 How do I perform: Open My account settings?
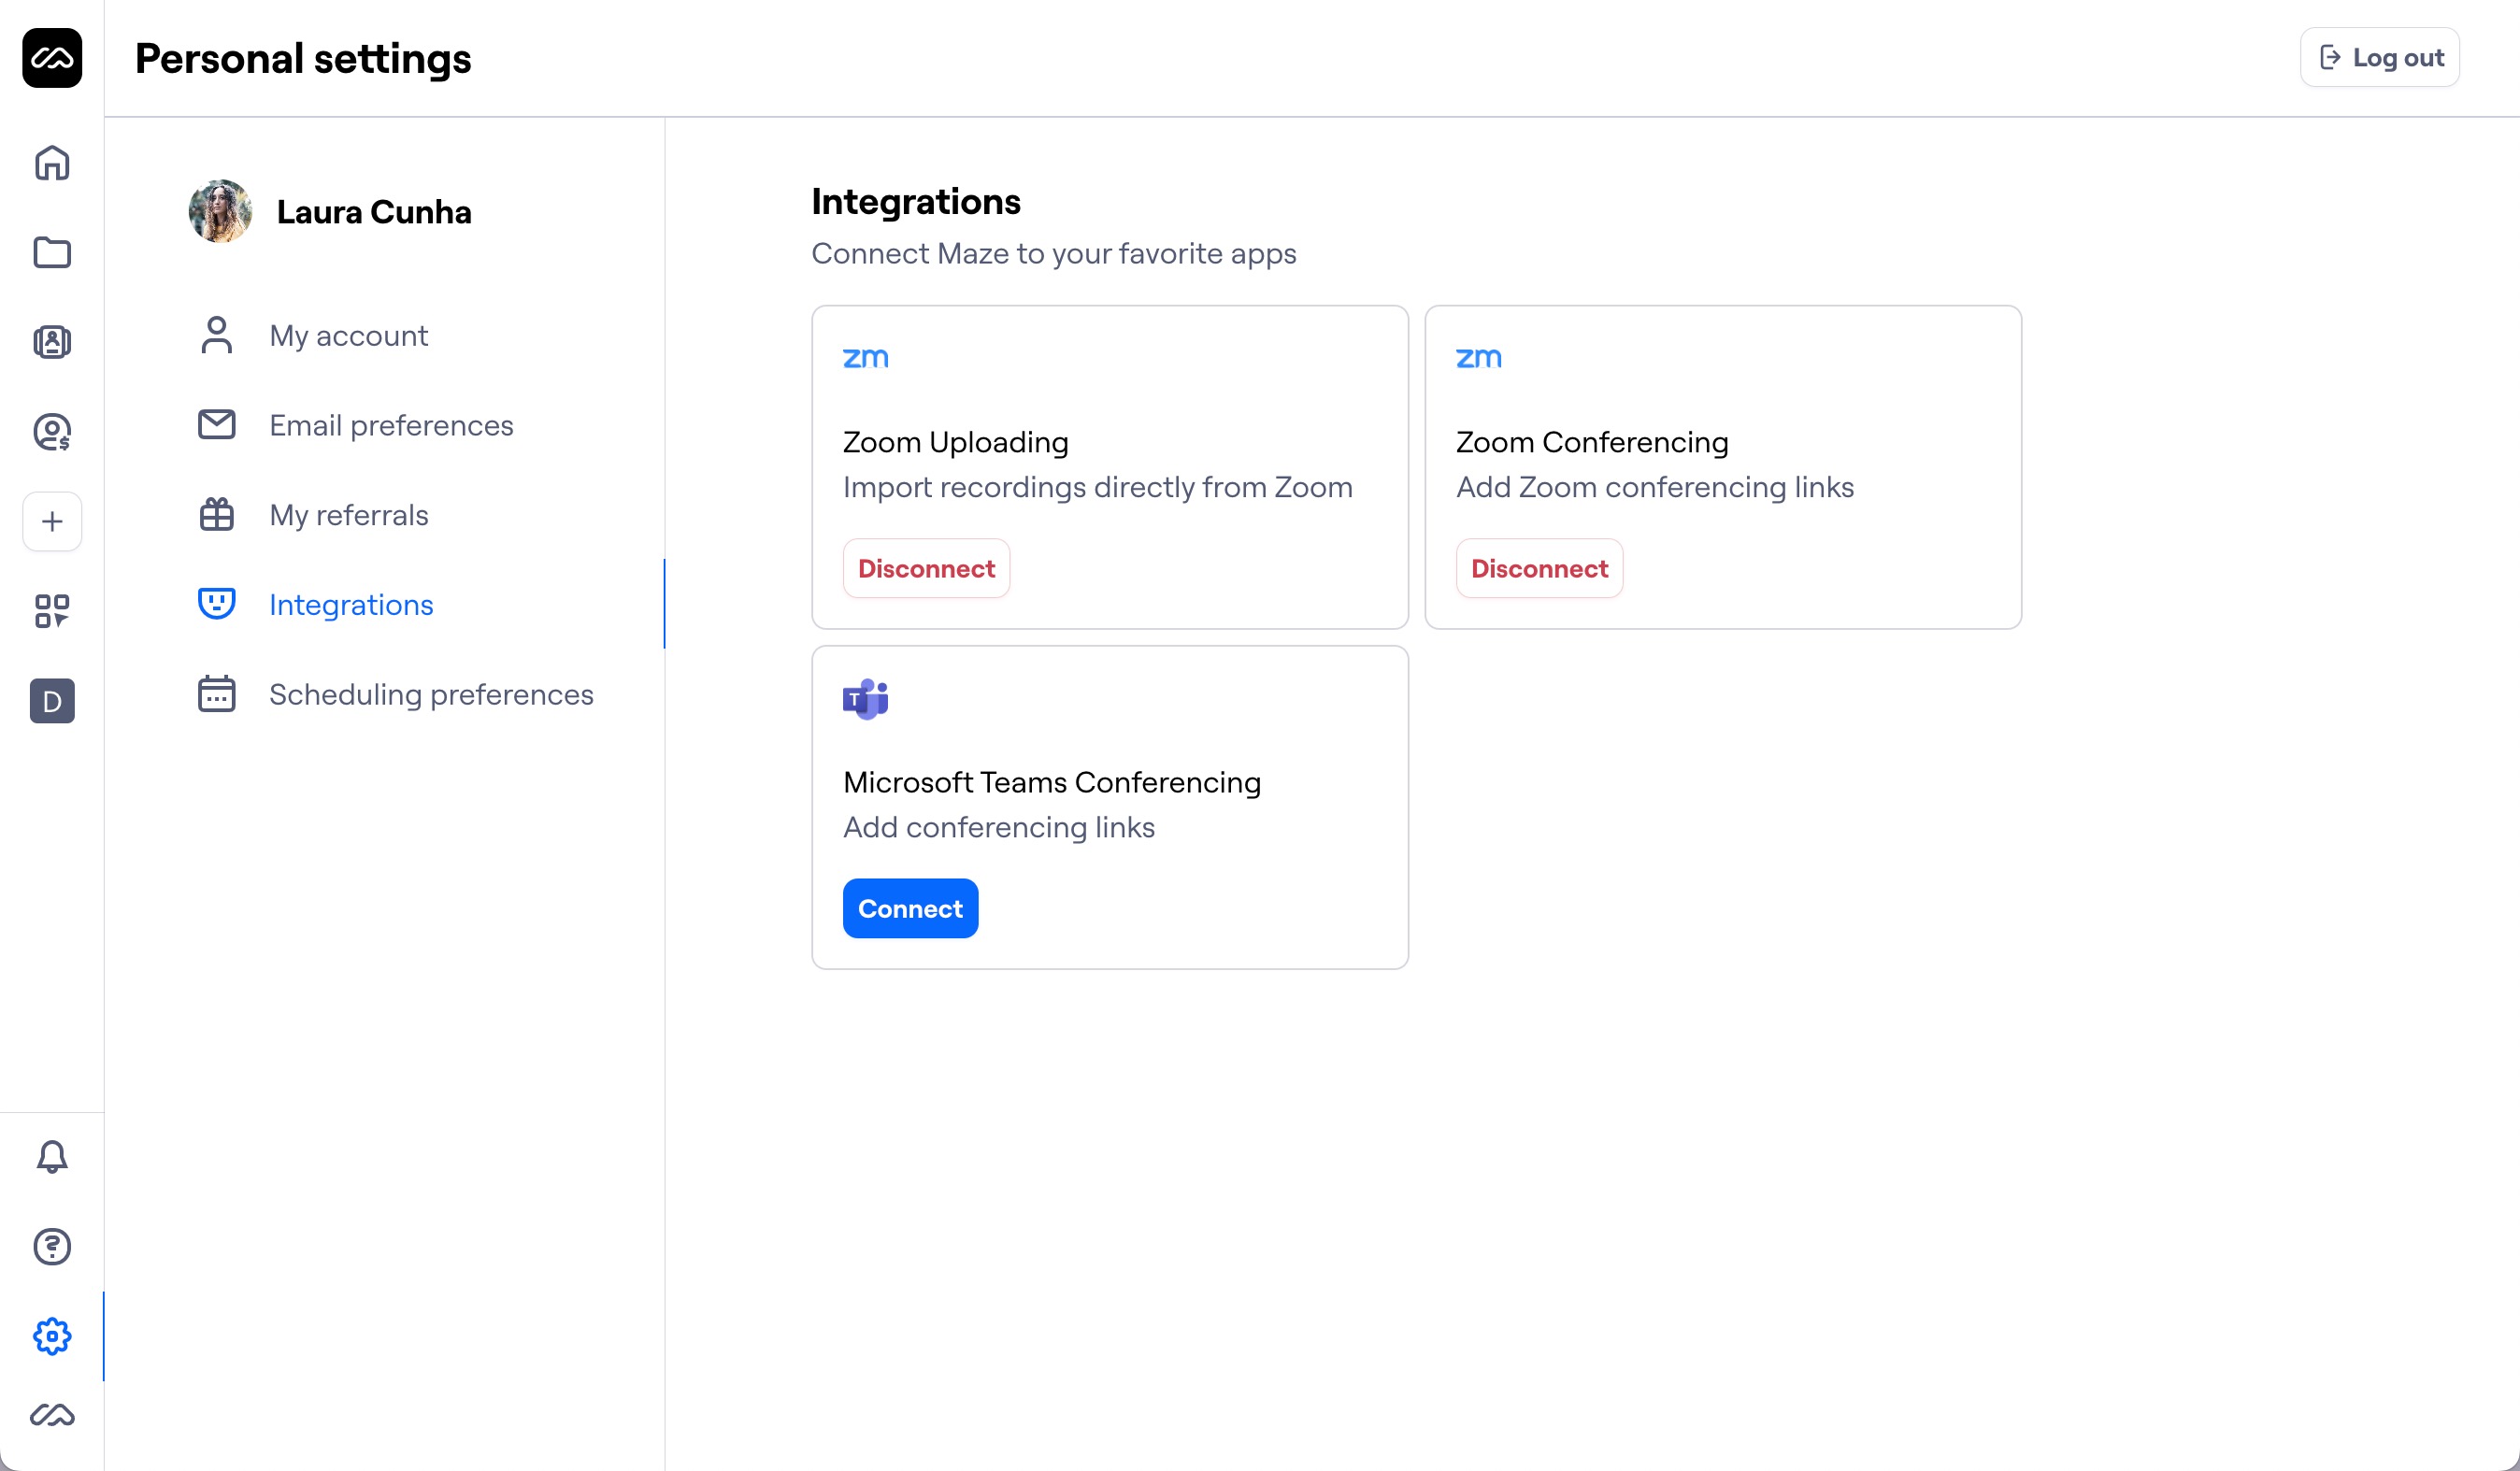(348, 335)
